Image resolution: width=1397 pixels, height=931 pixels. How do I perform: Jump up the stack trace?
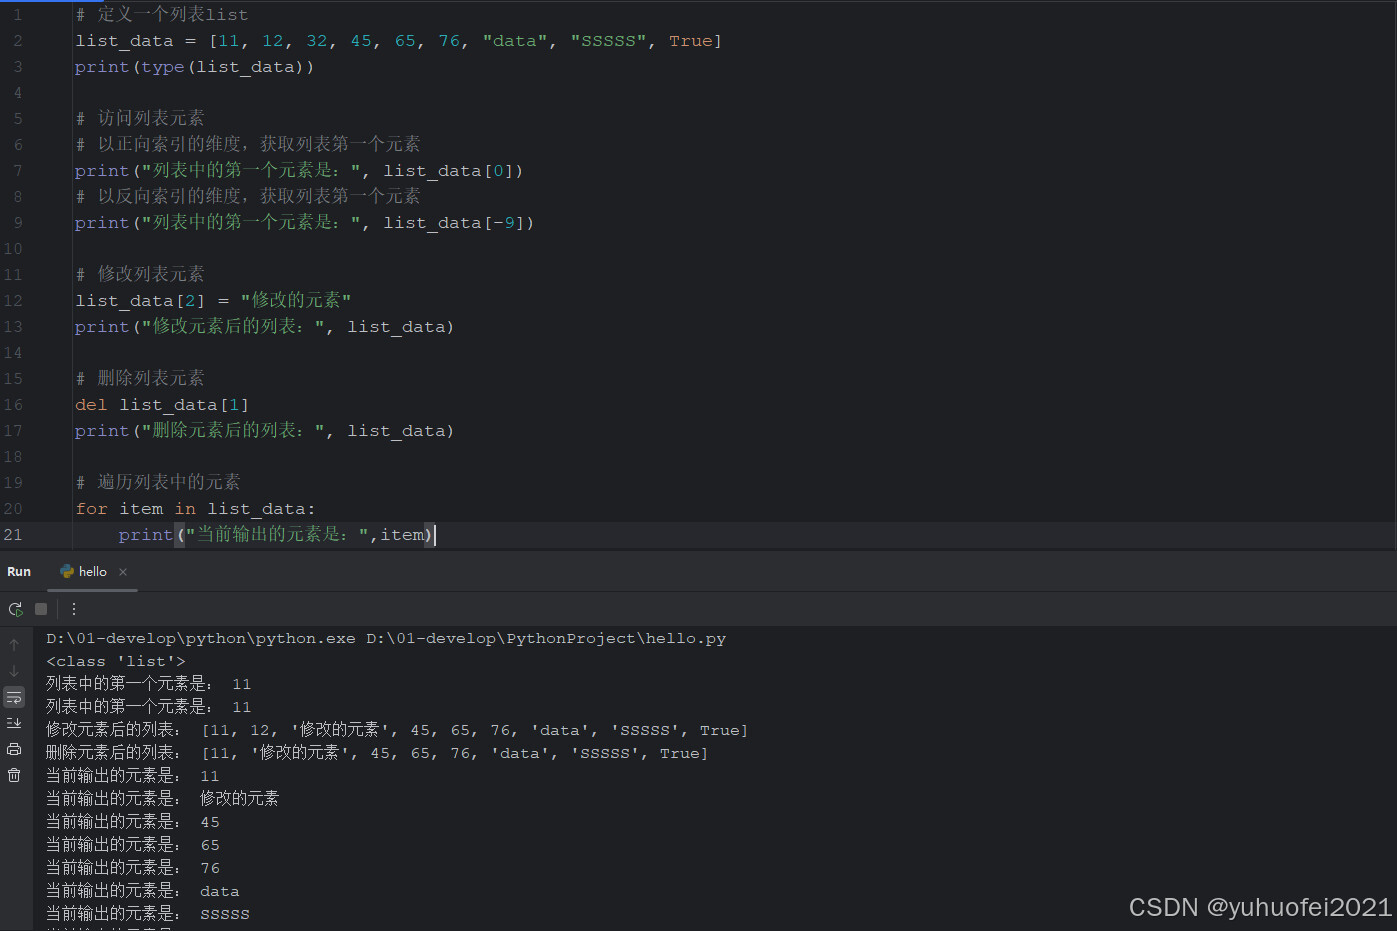pos(14,645)
